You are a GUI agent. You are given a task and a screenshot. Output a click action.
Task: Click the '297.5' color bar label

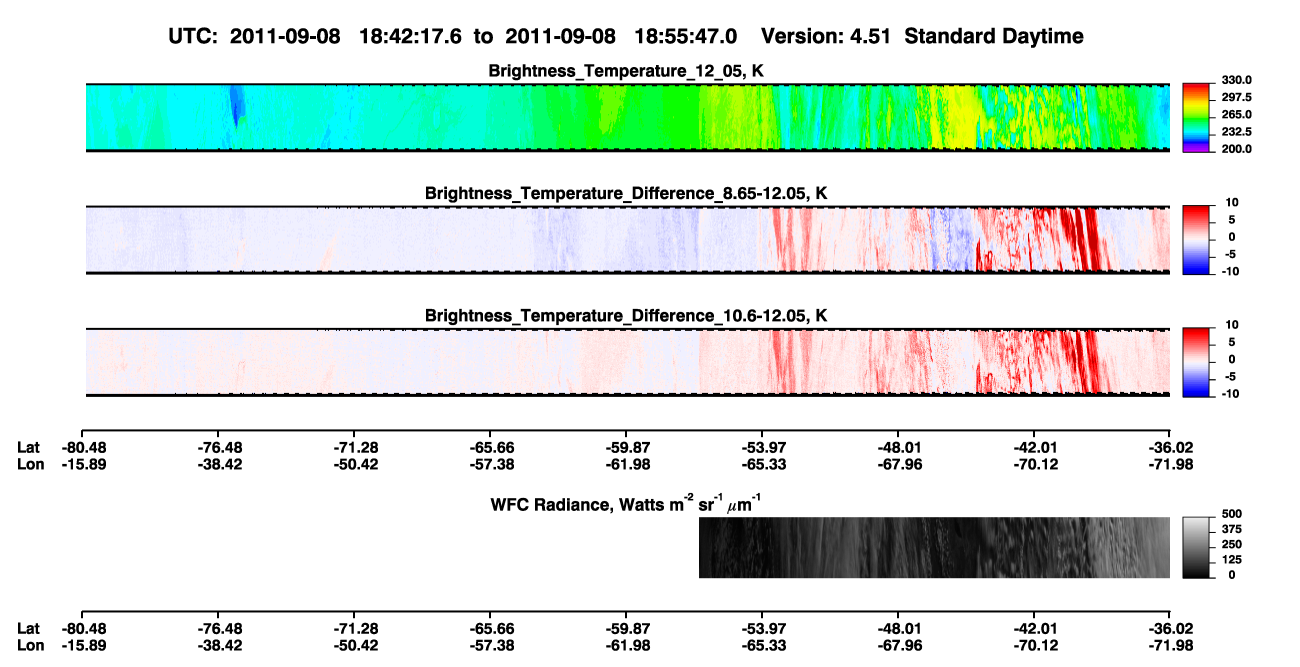tap(1236, 97)
